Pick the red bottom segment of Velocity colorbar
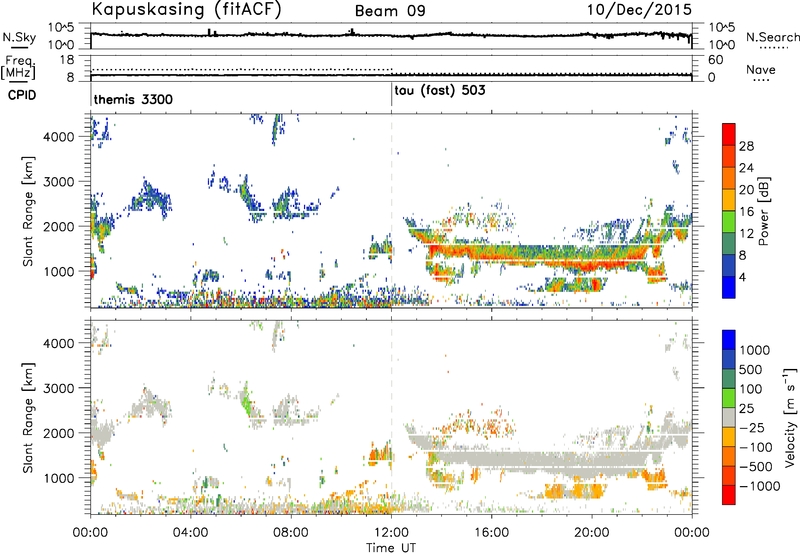 point(729,495)
